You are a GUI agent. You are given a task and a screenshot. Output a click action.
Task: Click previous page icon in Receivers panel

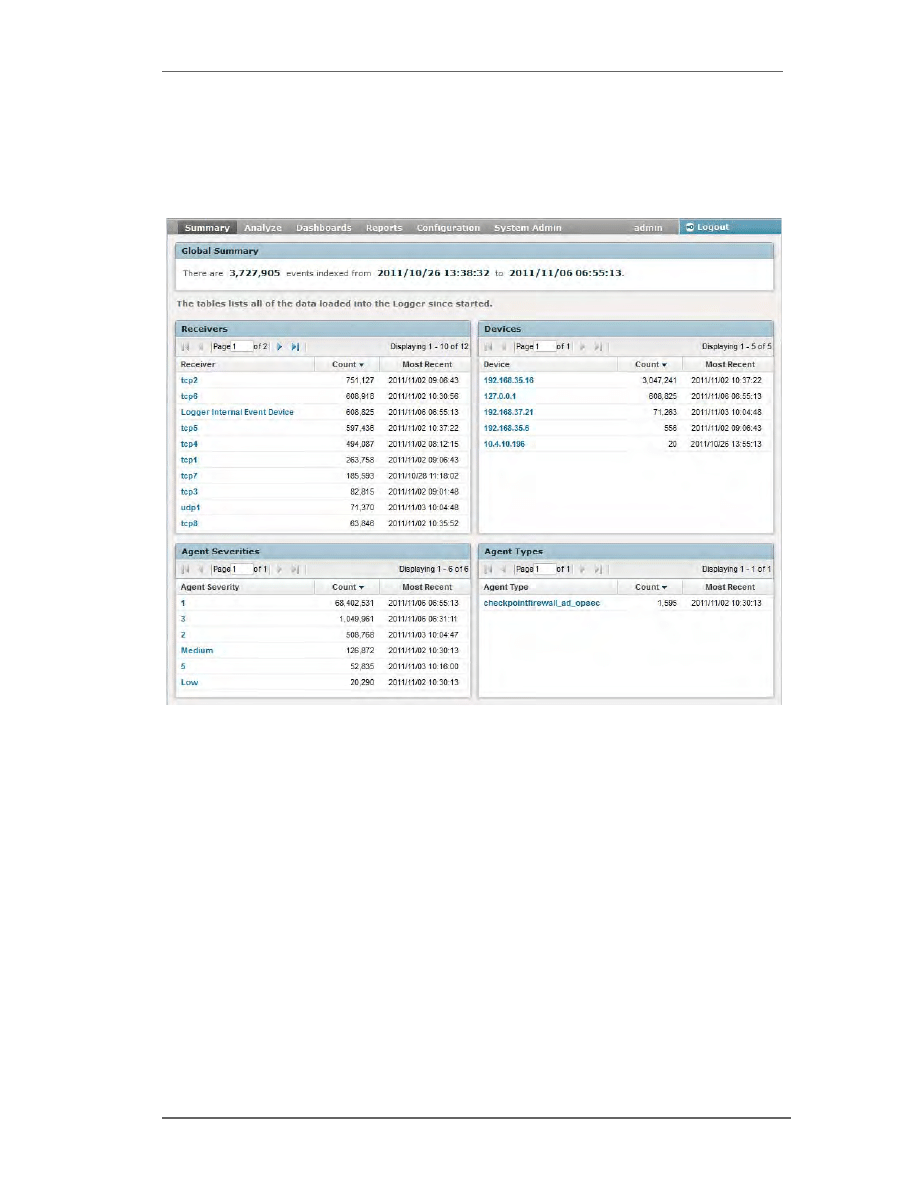point(200,347)
